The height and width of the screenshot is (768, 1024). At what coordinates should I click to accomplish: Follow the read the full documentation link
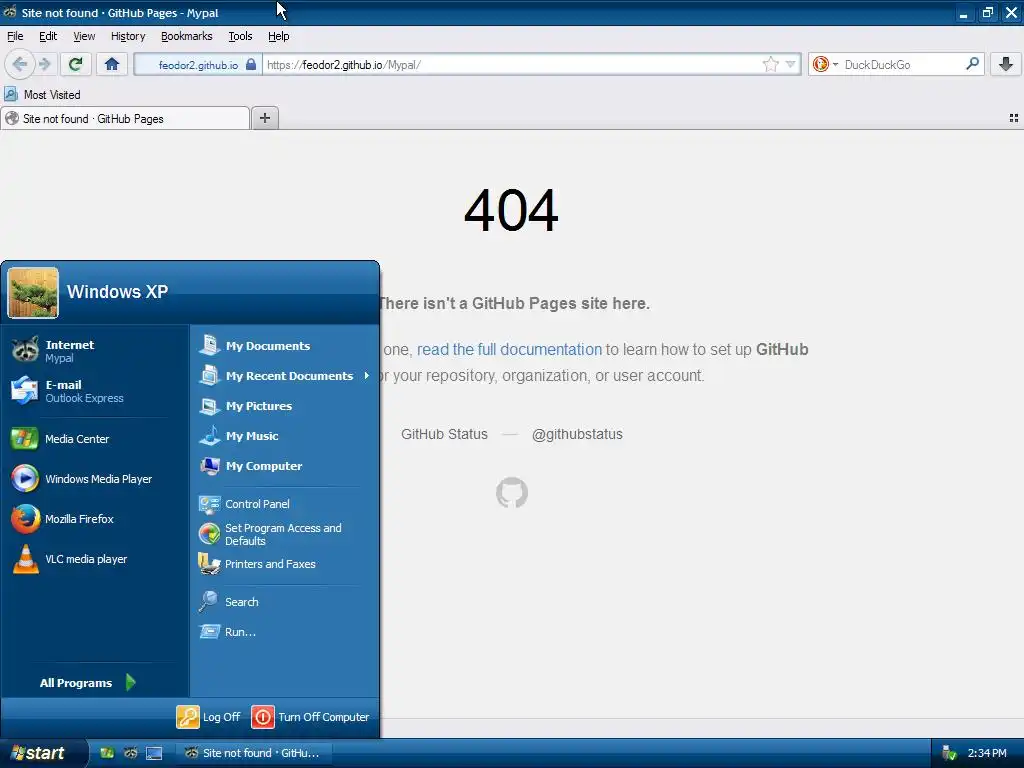click(509, 349)
